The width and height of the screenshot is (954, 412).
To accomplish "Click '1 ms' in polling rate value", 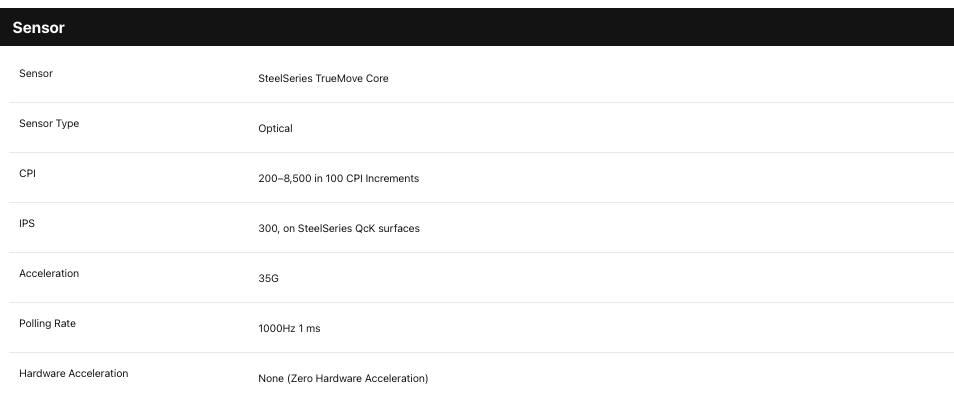I will tap(309, 328).
